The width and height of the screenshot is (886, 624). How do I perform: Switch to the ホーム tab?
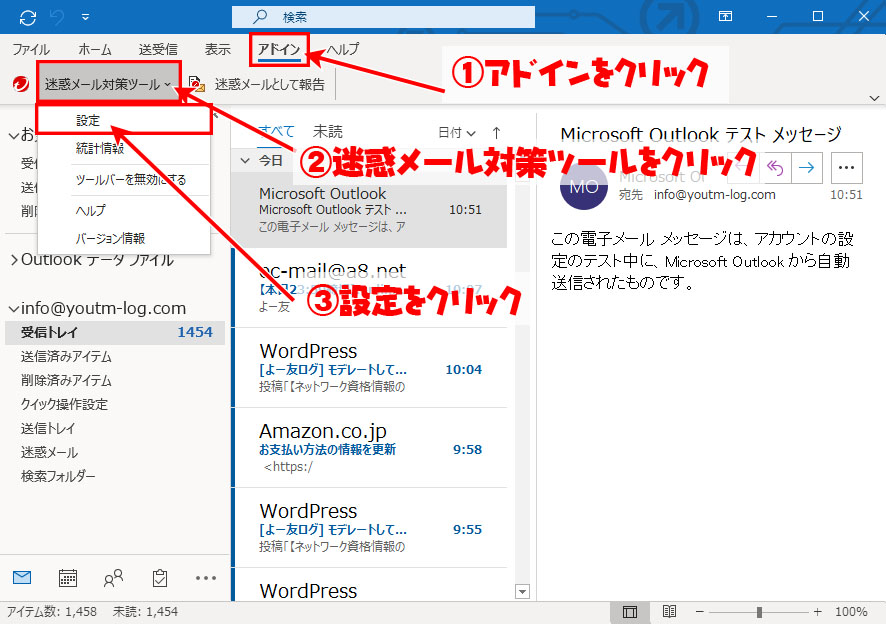pyautogui.click(x=95, y=50)
